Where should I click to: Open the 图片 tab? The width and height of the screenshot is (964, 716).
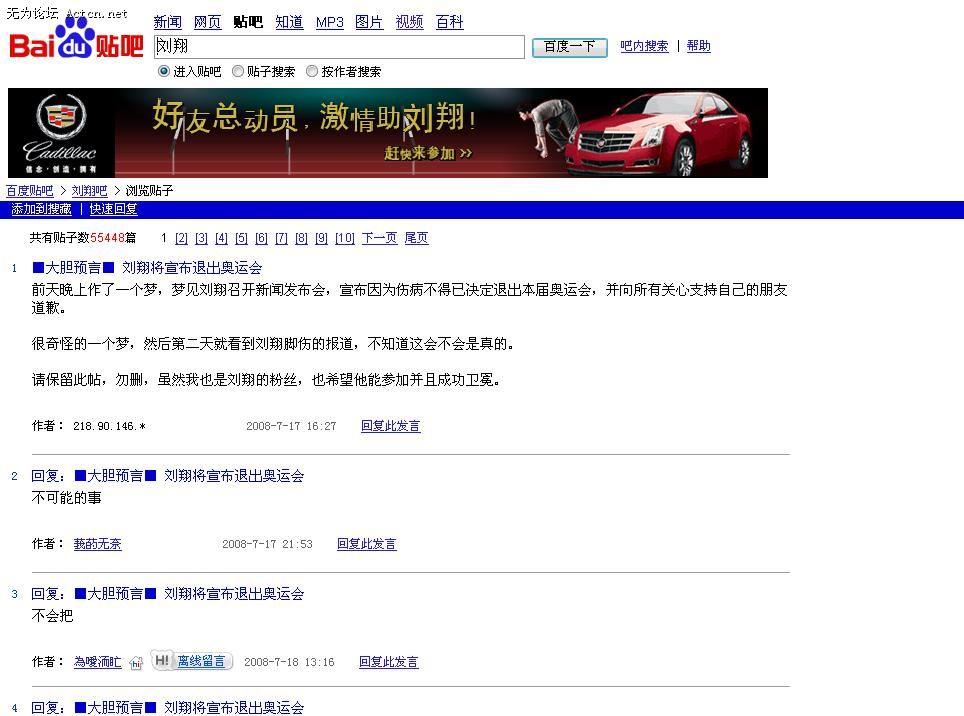(x=369, y=22)
